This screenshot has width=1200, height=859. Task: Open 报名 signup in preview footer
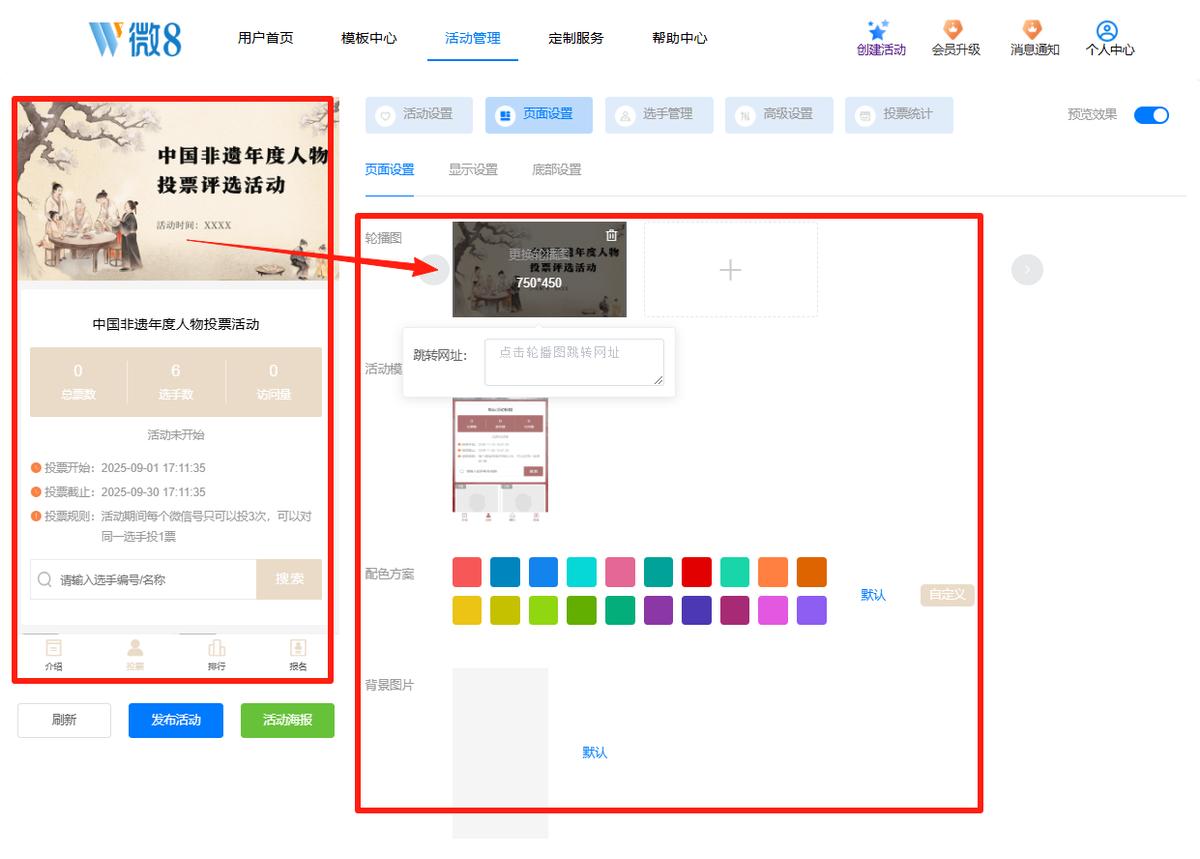coord(298,655)
